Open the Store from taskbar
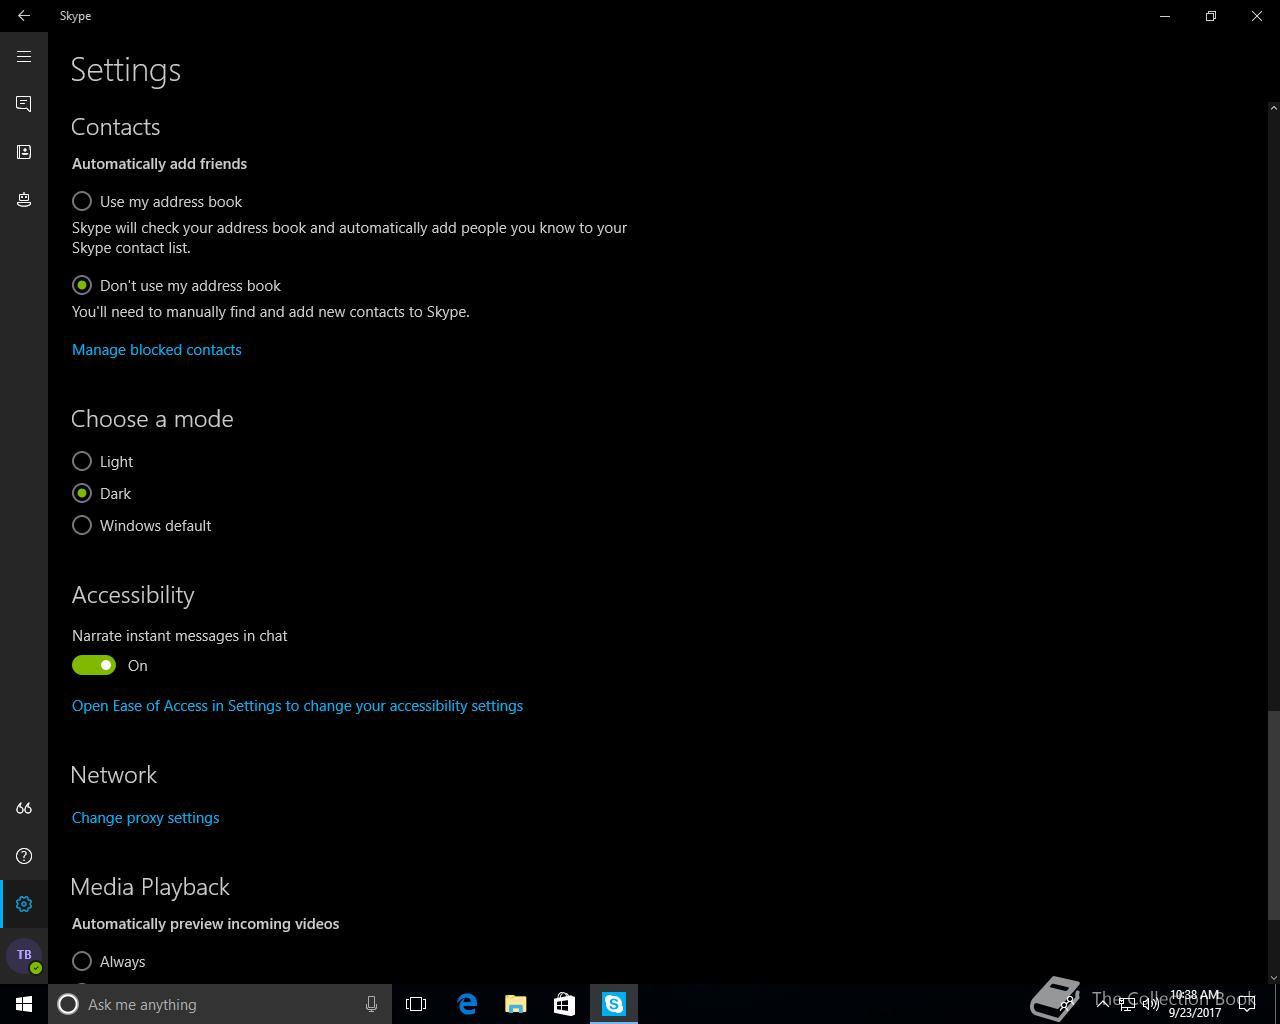Viewport: 1280px width, 1024px height. pos(565,1004)
